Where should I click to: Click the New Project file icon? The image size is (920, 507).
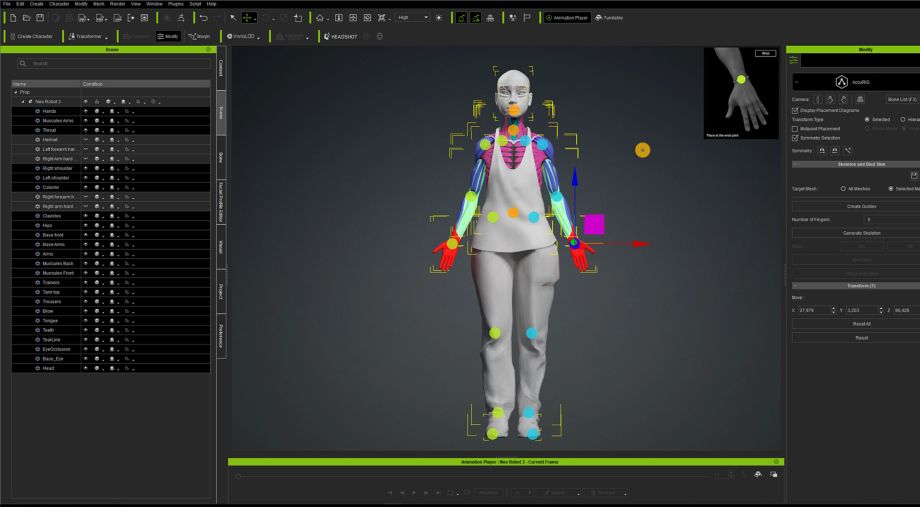tap(13, 18)
